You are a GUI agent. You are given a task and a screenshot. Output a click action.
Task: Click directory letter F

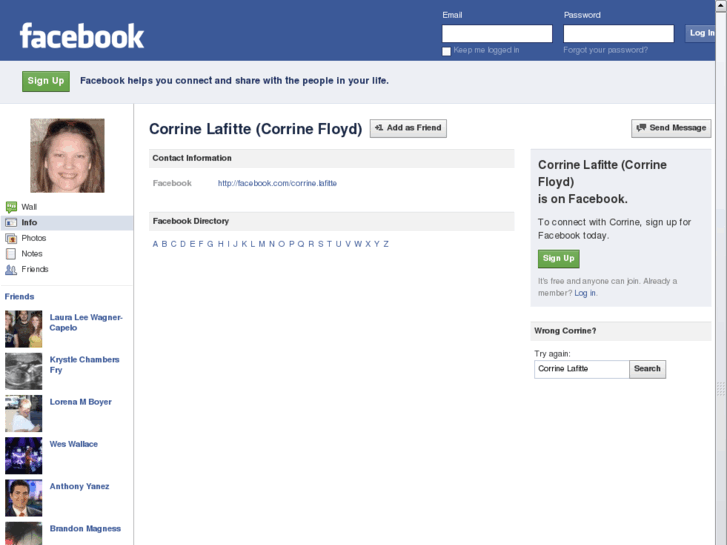(201, 244)
